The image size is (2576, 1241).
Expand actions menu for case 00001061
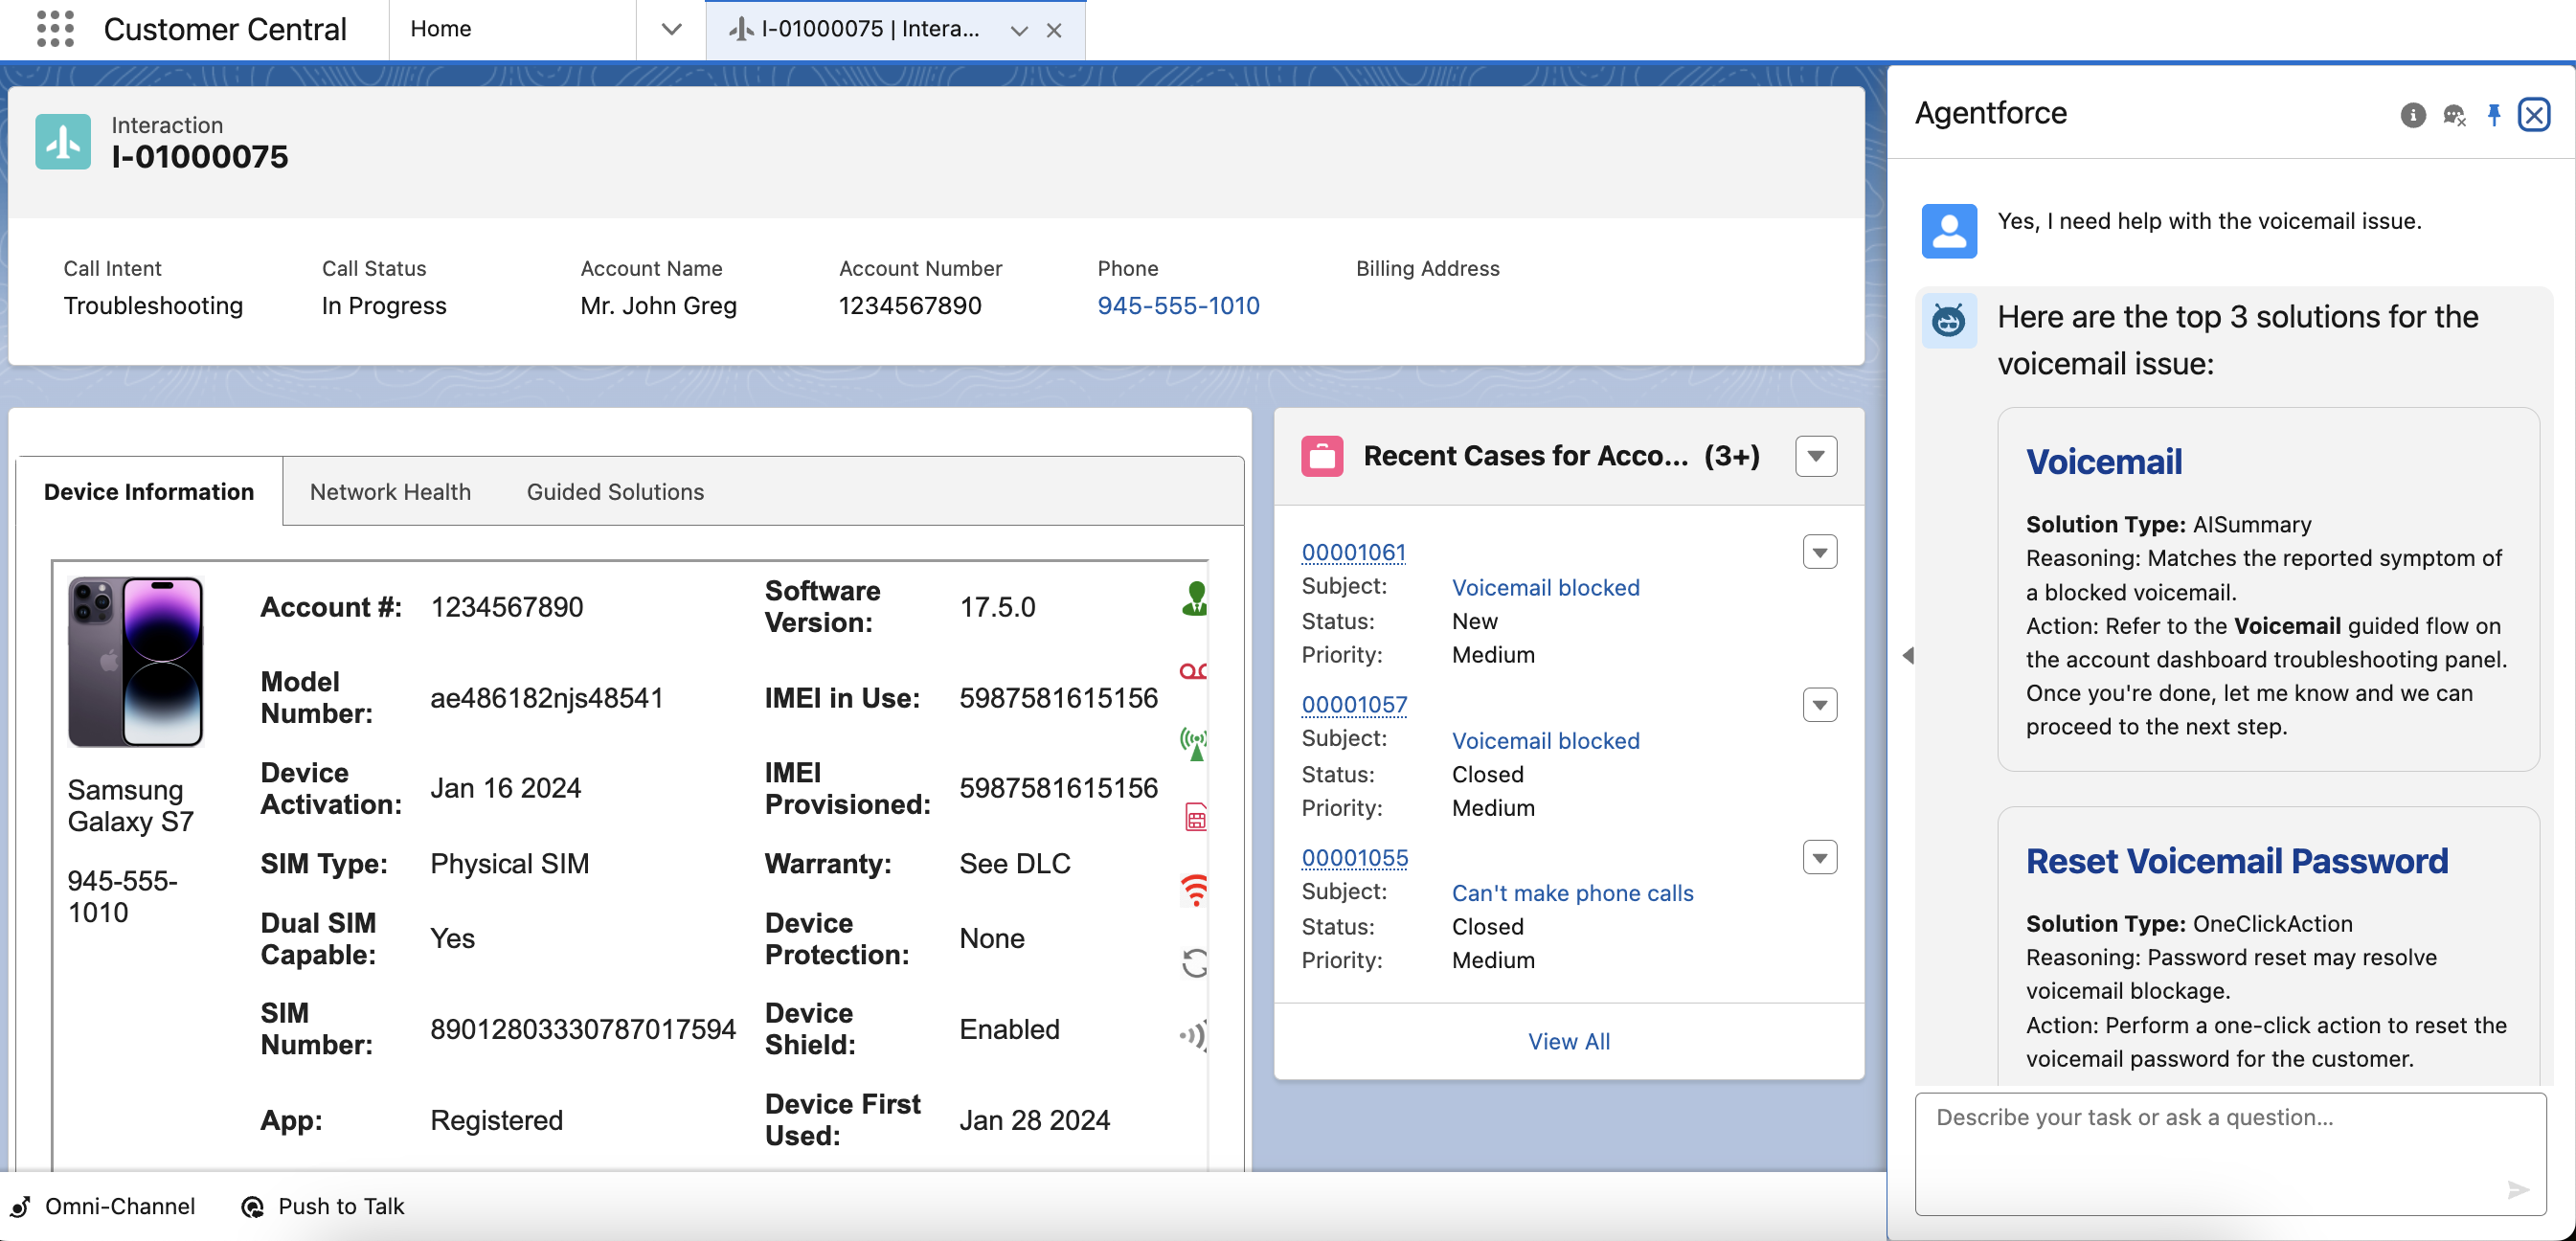(1819, 552)
